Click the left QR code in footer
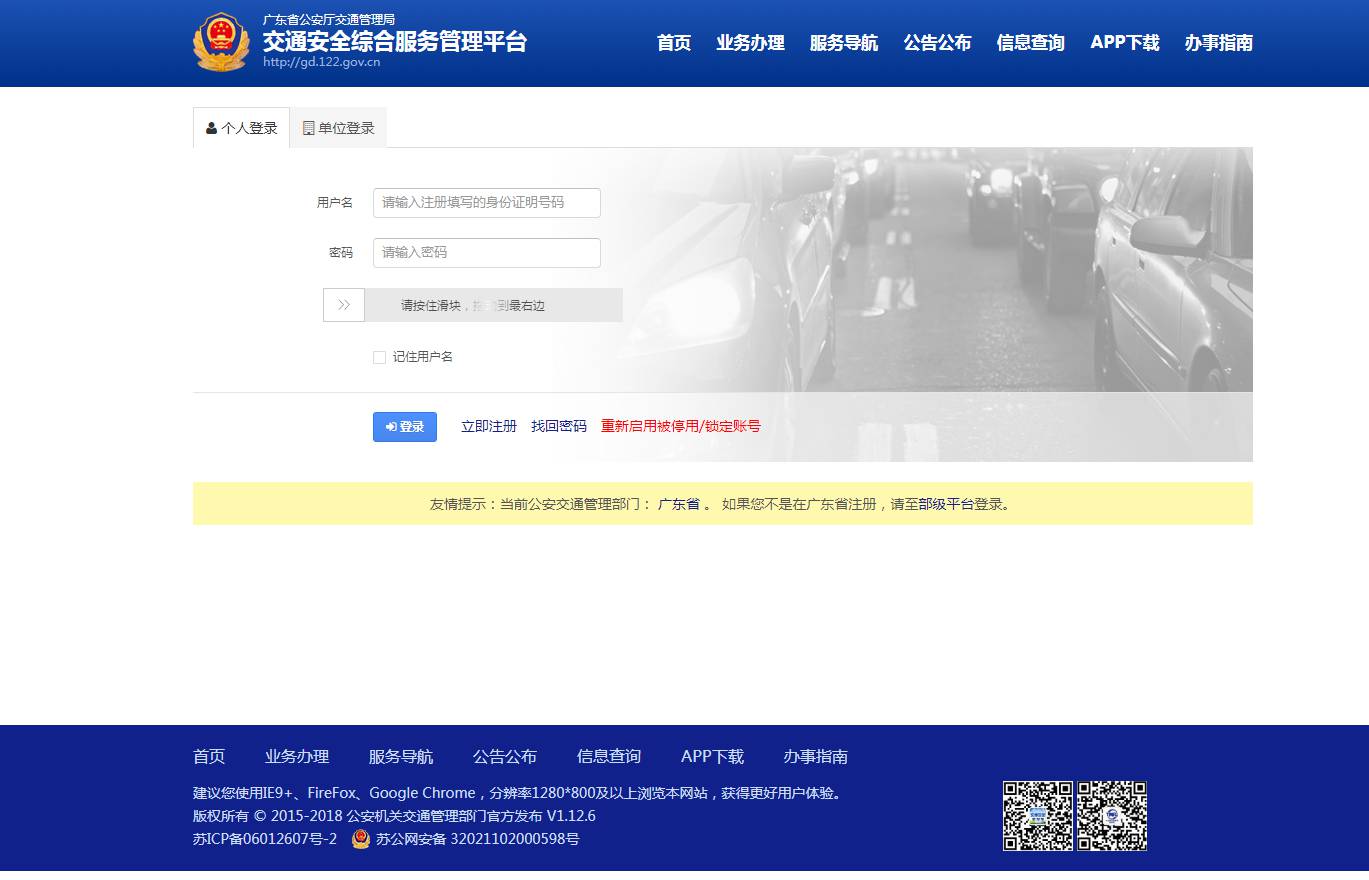 coord(1037,816)
